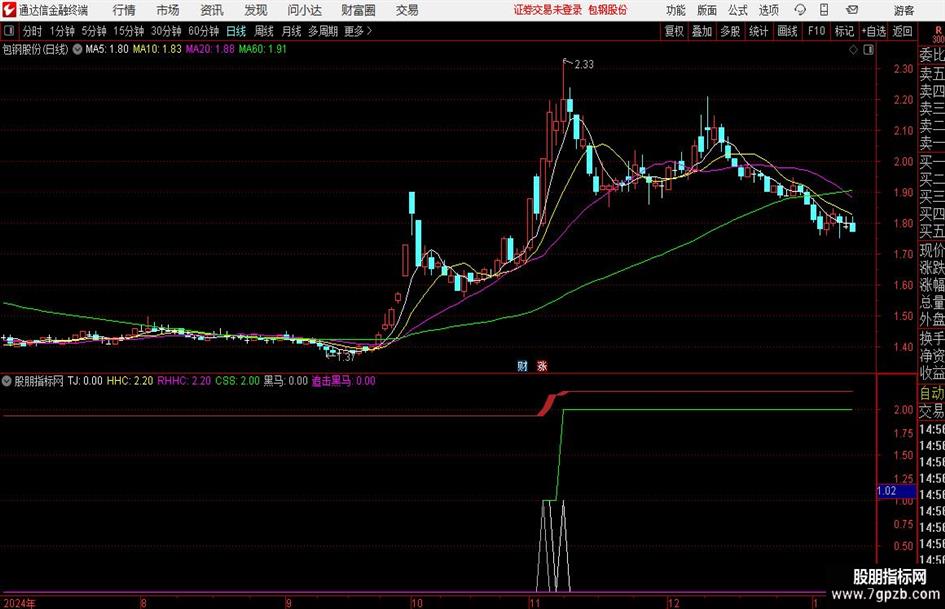945x609 pixels.
Task: Expand the main chart indicator dropdown arrow
Action: [77, 49]
